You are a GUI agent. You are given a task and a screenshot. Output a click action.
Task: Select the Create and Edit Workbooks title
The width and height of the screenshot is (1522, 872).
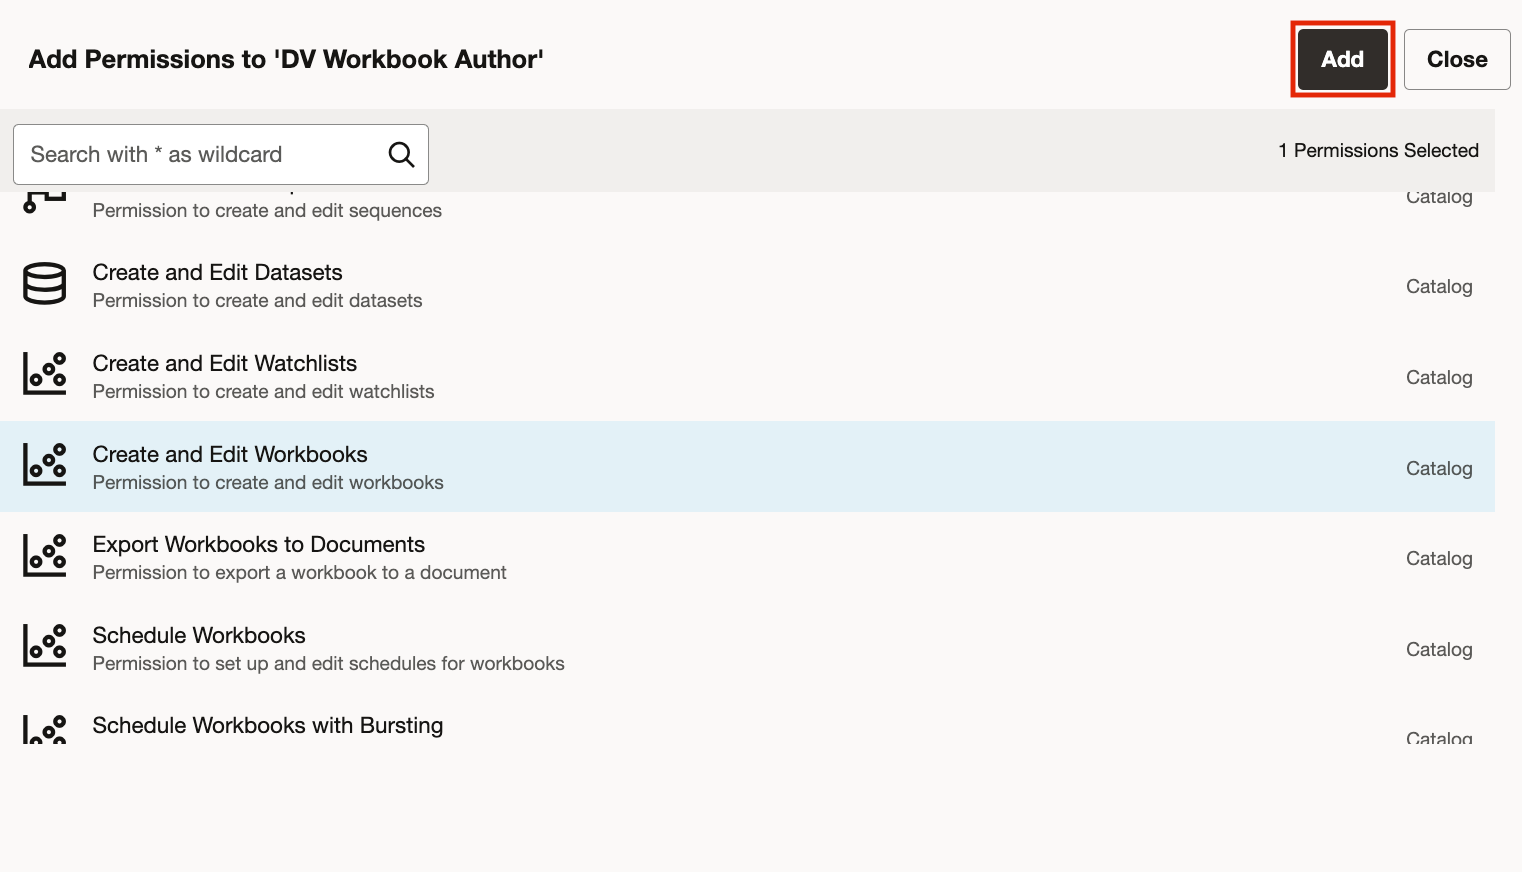(x=230, y=454)
